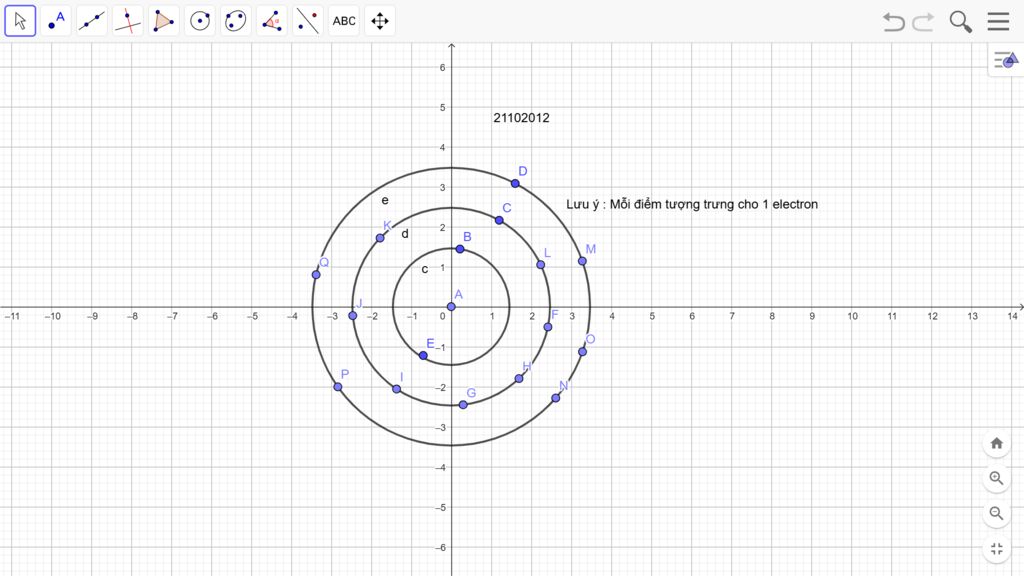1024x576 pixels.
Task: Zoom out of the graphics view
Action: pyautogui.click(x=996, y=513)
